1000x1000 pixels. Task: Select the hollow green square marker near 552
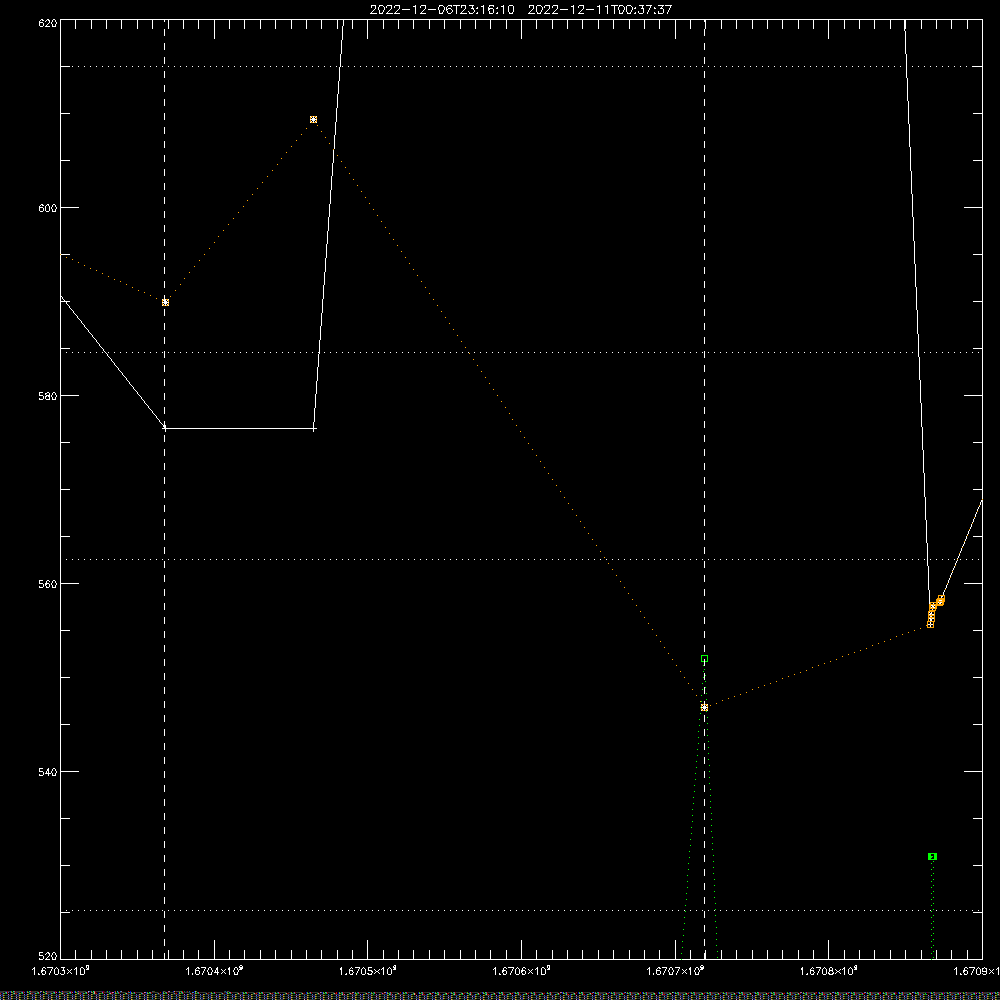704,659
